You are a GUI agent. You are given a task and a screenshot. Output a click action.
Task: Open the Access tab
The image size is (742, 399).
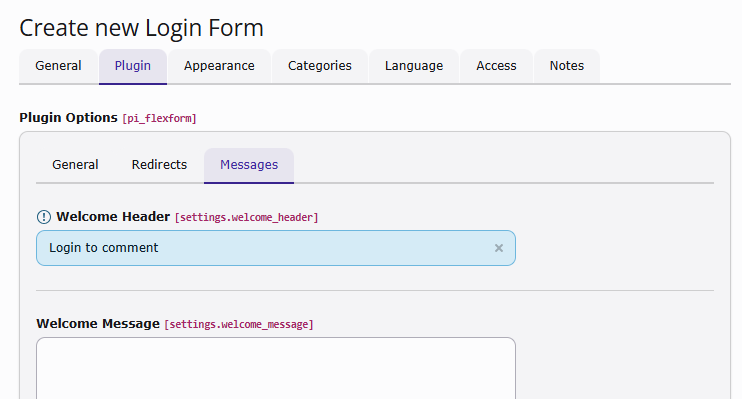496,66
